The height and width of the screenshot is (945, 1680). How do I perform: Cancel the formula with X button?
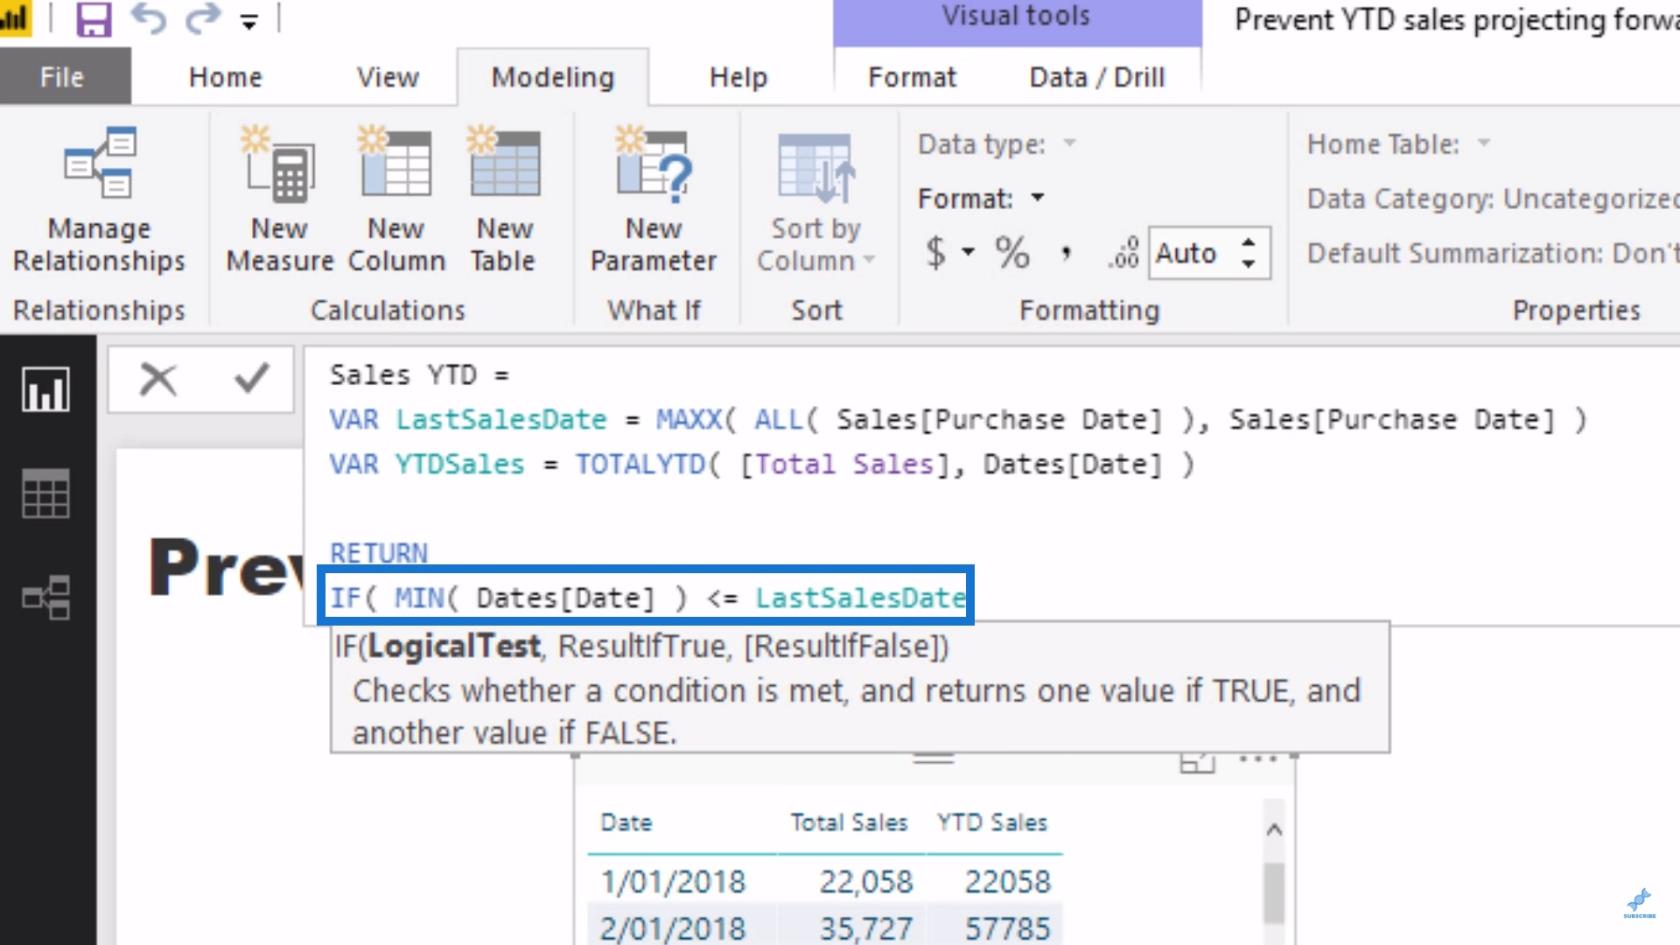[158, 379]
